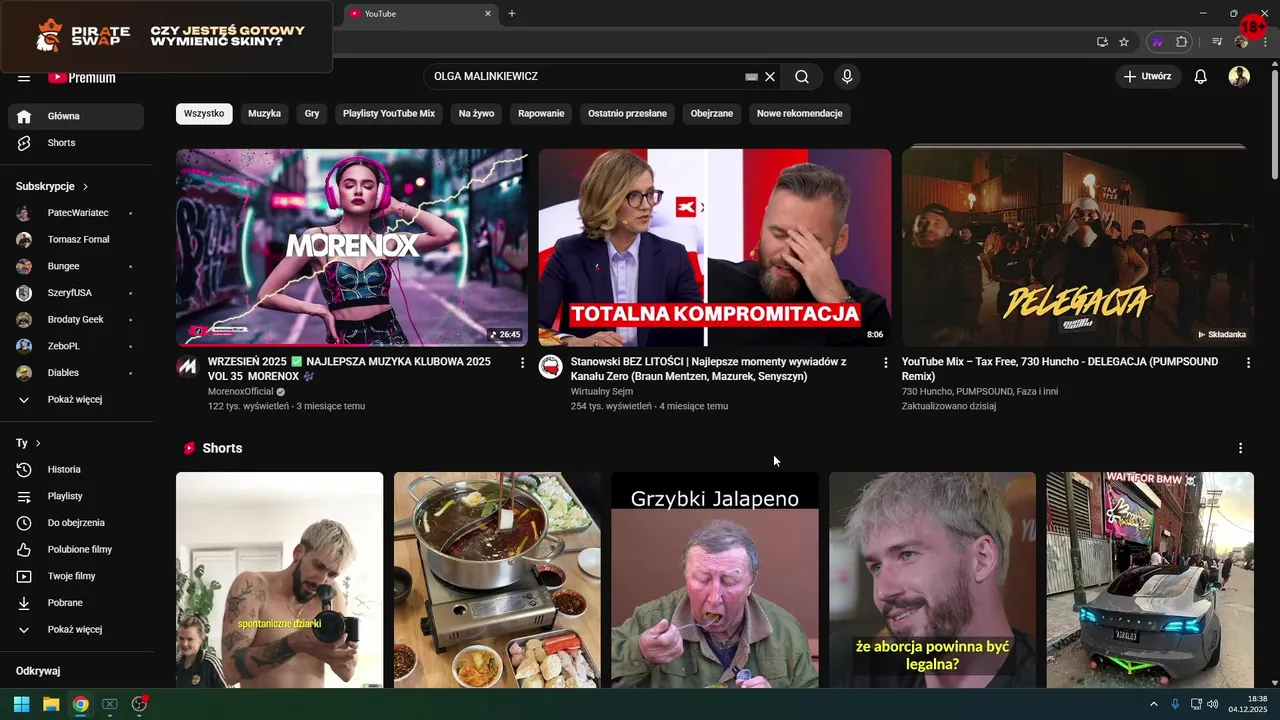Expand subscriptions with Pokaż więcej under Diables
Screen dimensions: 1280x720
(76, 400)
